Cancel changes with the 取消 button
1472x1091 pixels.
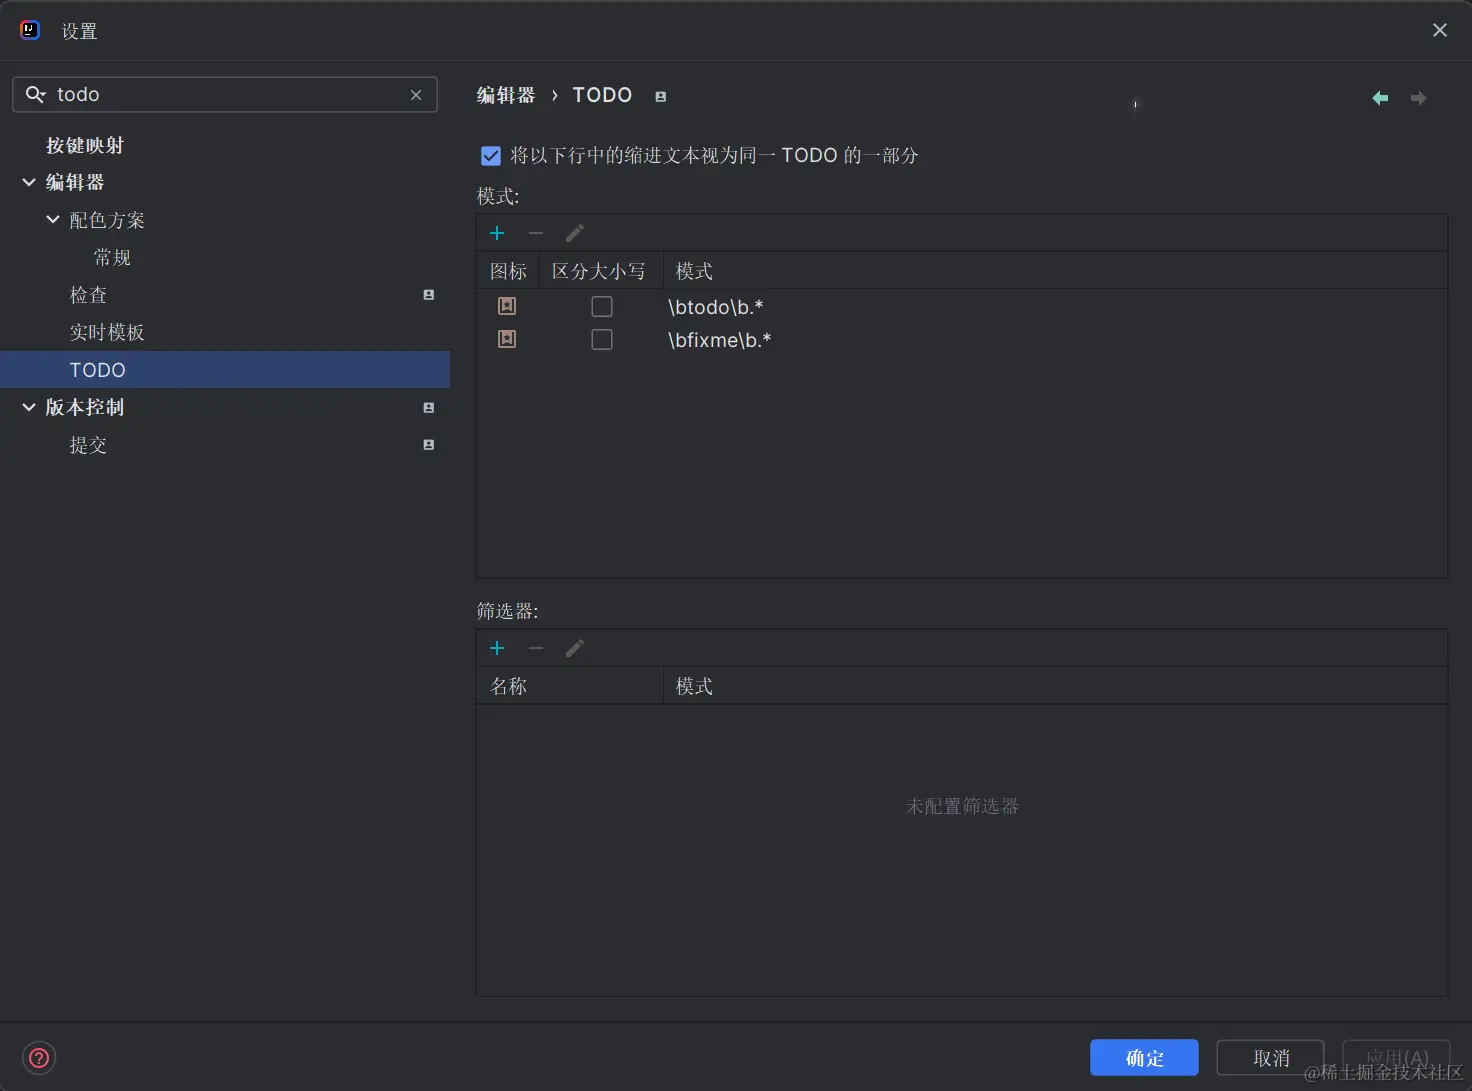click(x=1269, y=1057)
